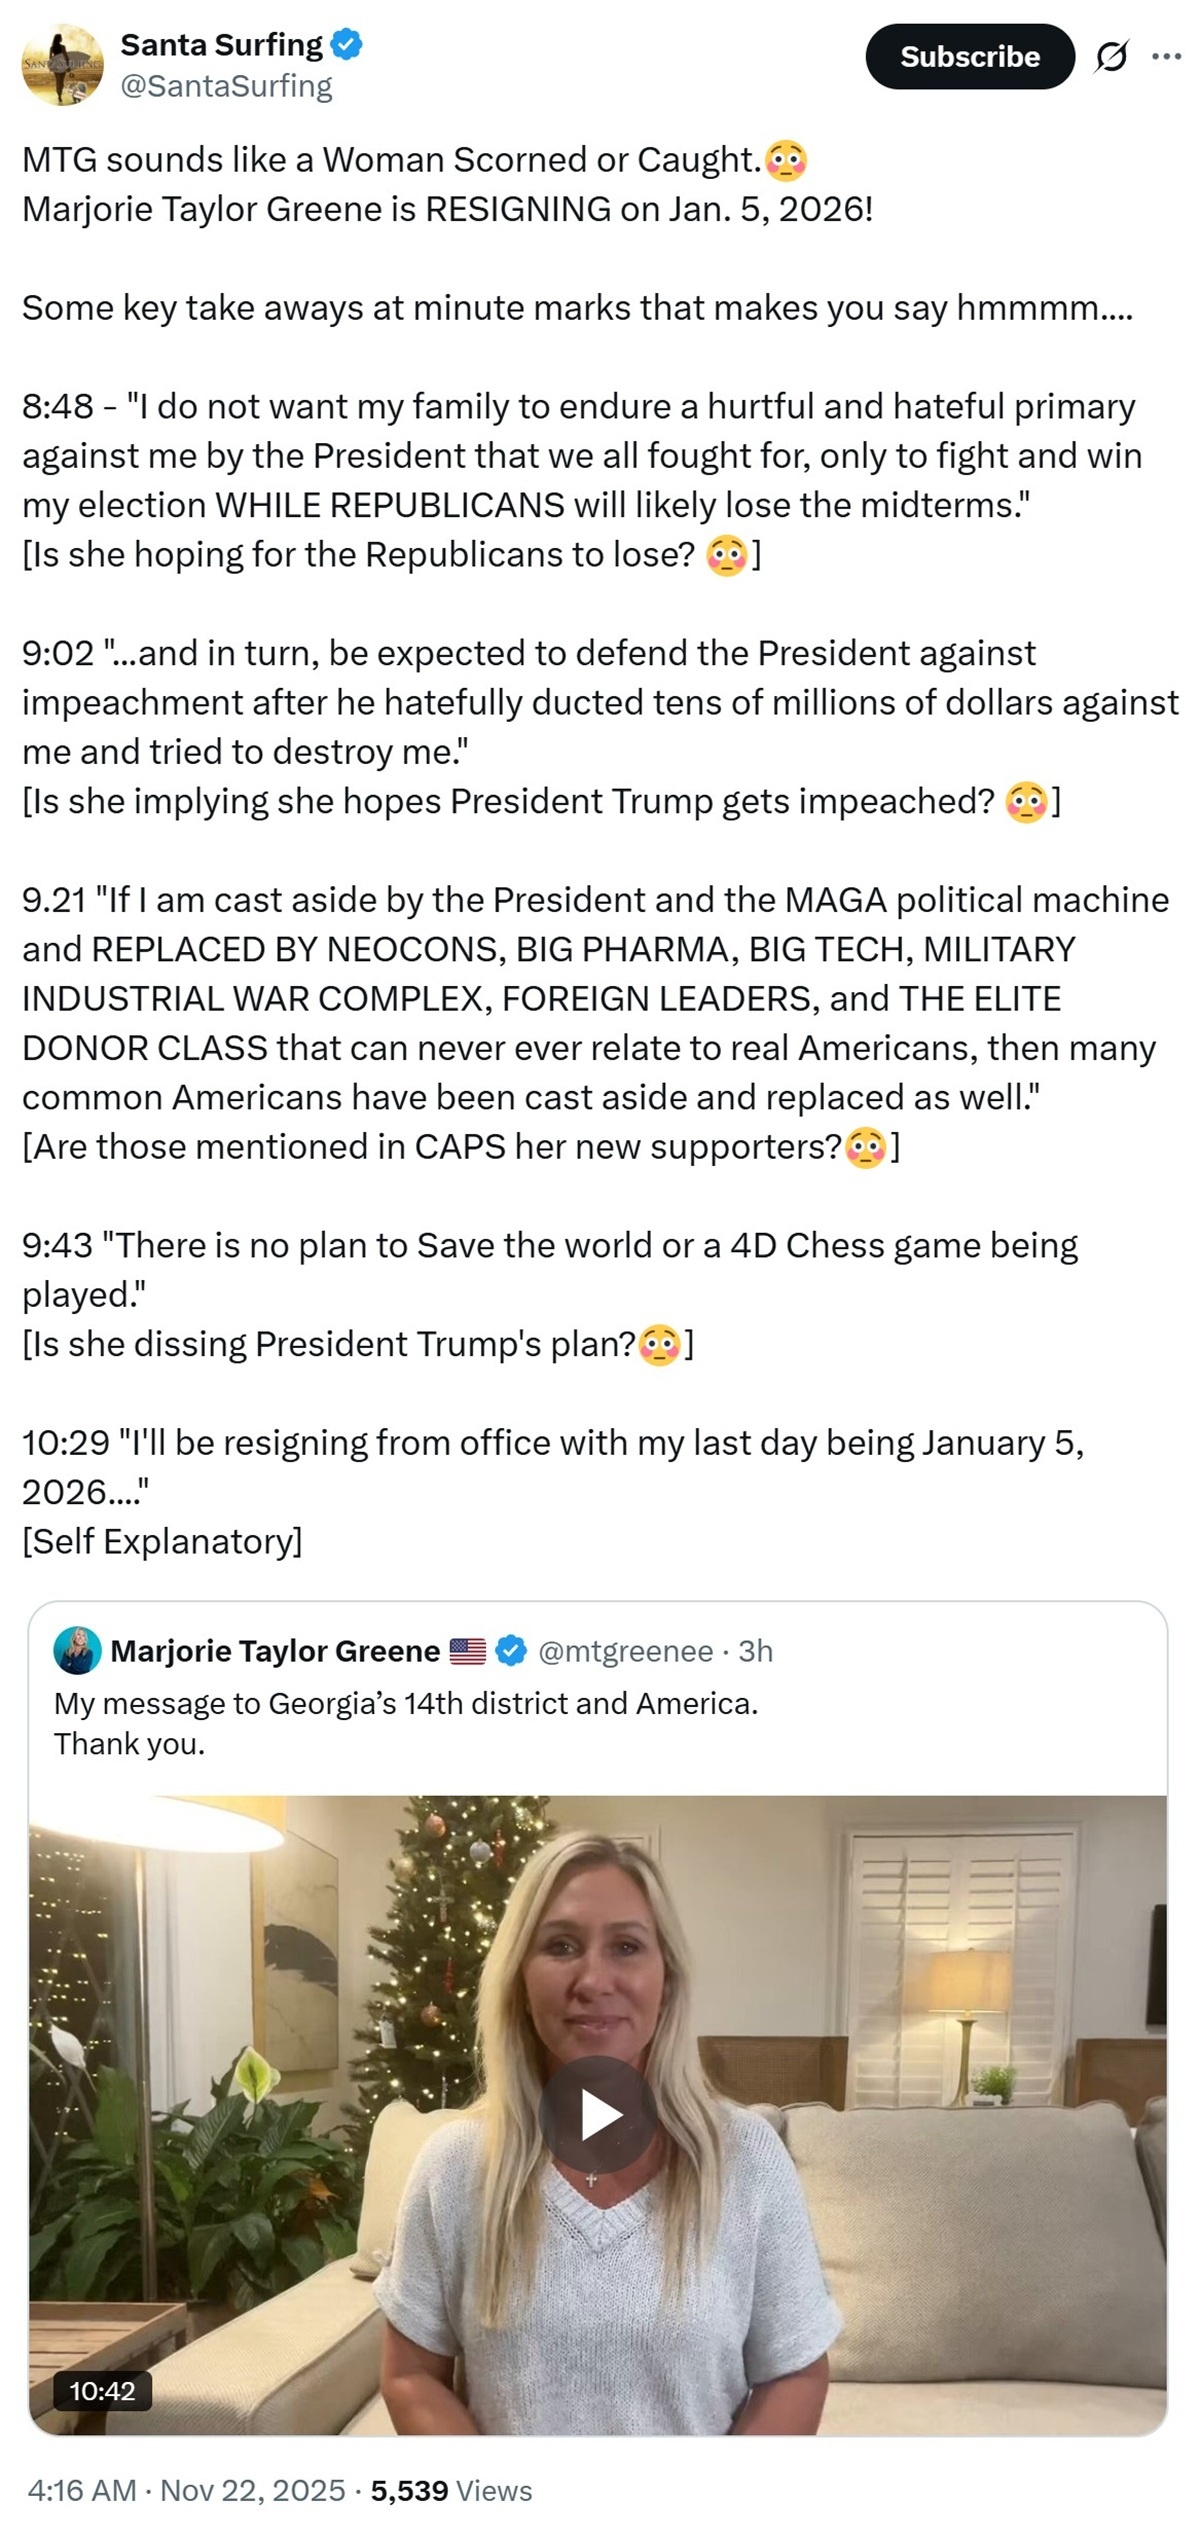Open the Santa Surfing display name
The width and height of the screenshot is (1200, 2523).
[x=221, y=45]
